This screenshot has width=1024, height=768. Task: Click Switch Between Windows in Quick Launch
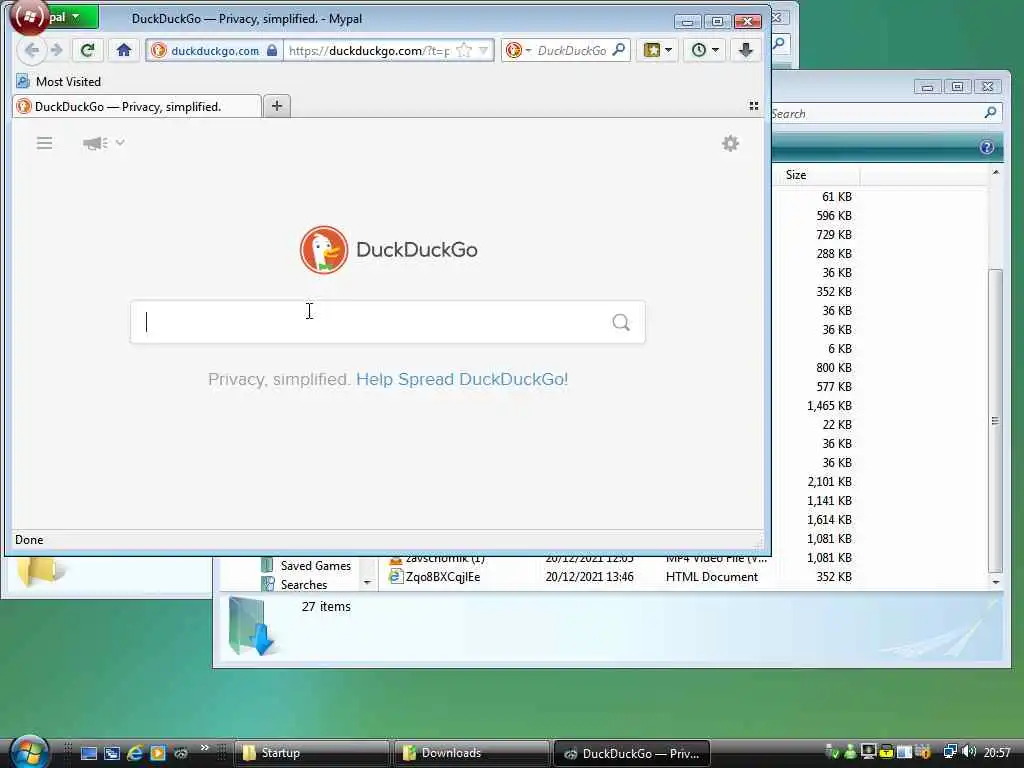[112, 753]
